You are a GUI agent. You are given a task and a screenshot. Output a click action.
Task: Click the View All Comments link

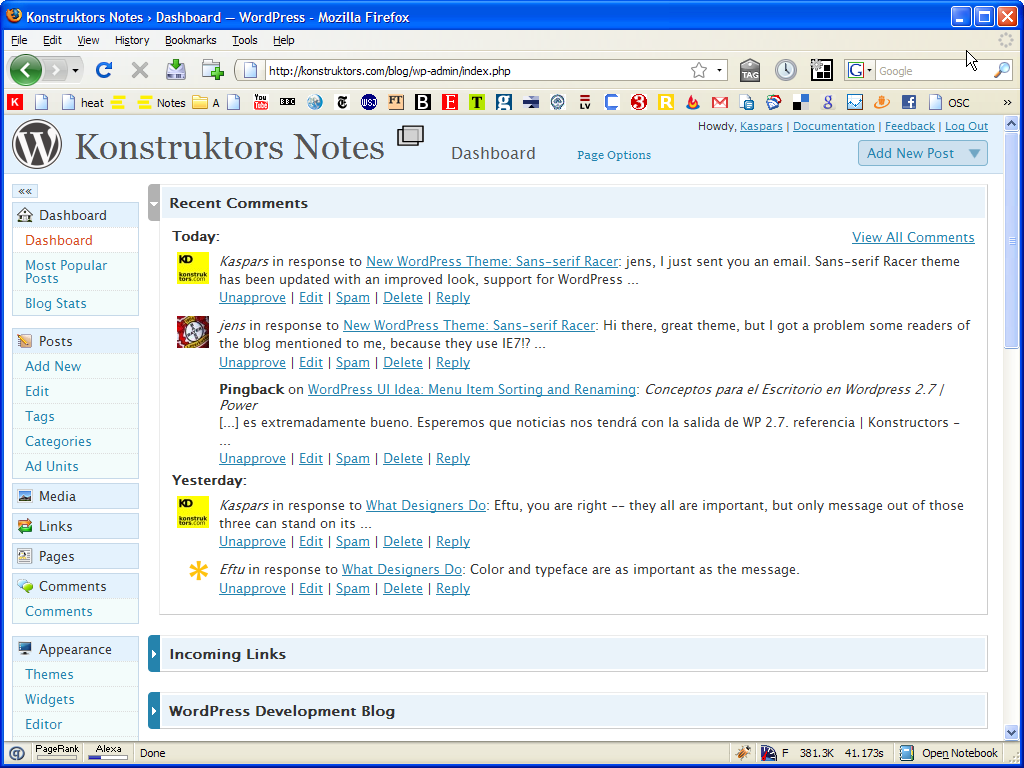pos(913,237)
